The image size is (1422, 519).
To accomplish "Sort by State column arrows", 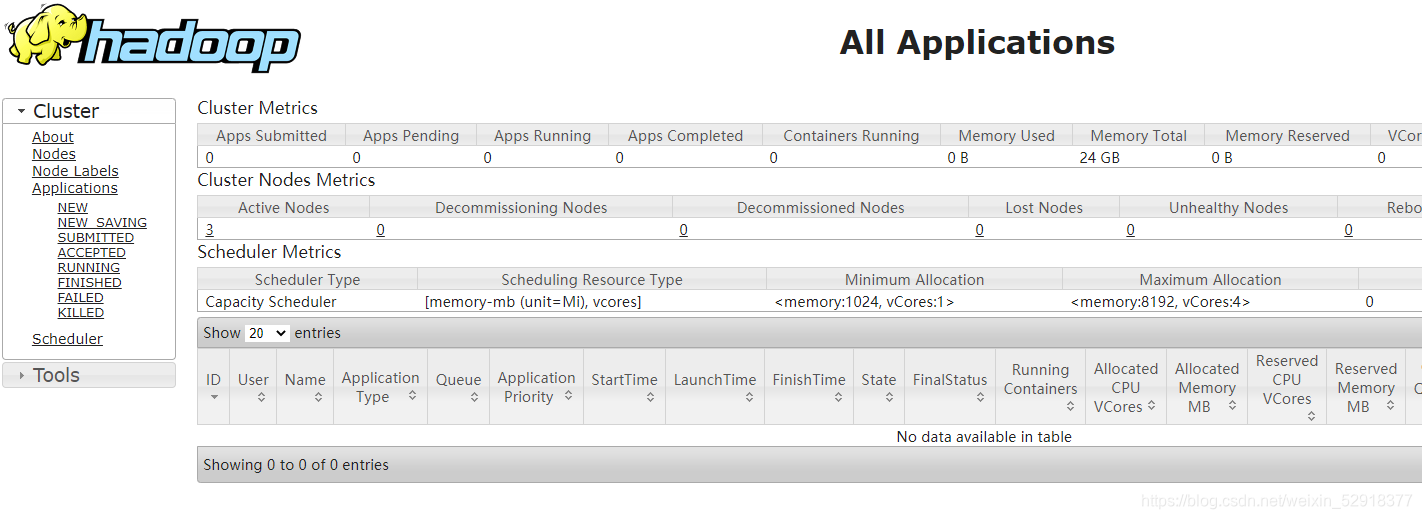I will coord(889,397).
